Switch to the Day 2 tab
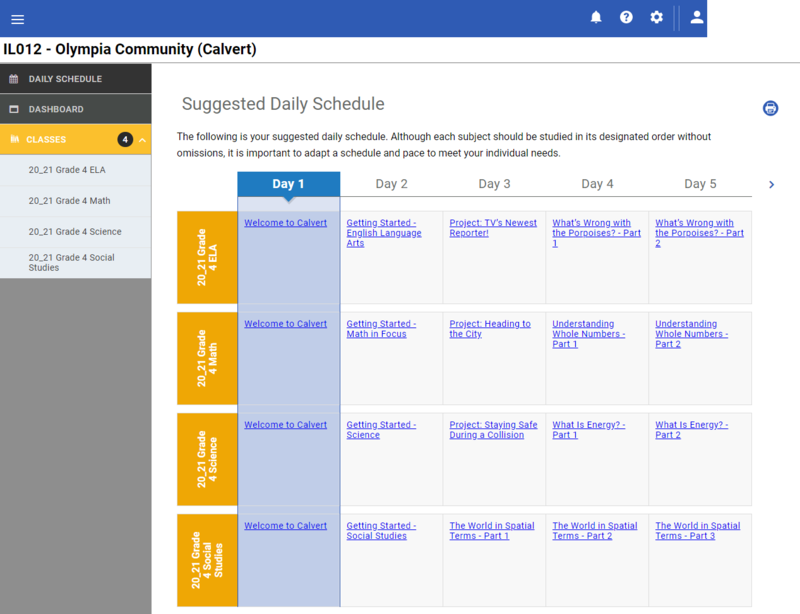Image resolution: width=800 pixels, height=614 pixels. 391,184
